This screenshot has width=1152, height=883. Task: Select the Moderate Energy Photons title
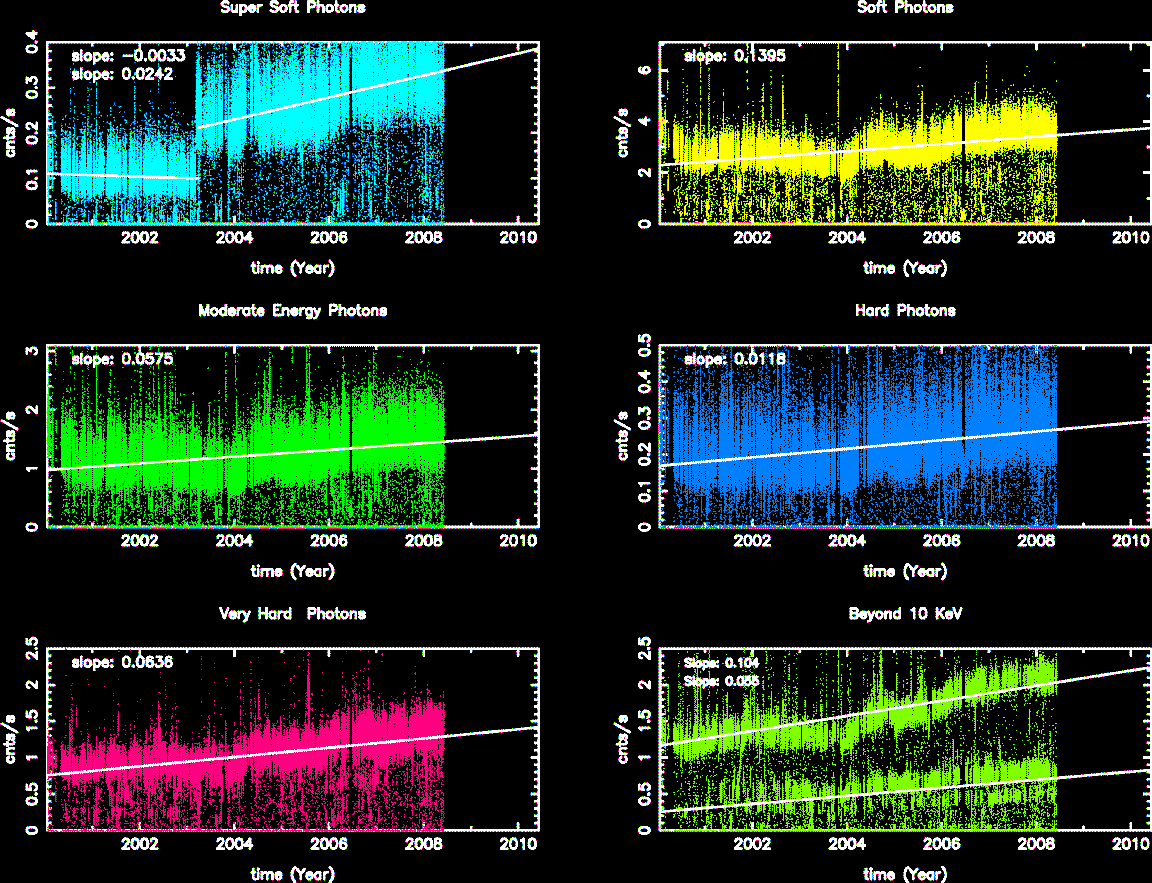[x=292, y=311]
